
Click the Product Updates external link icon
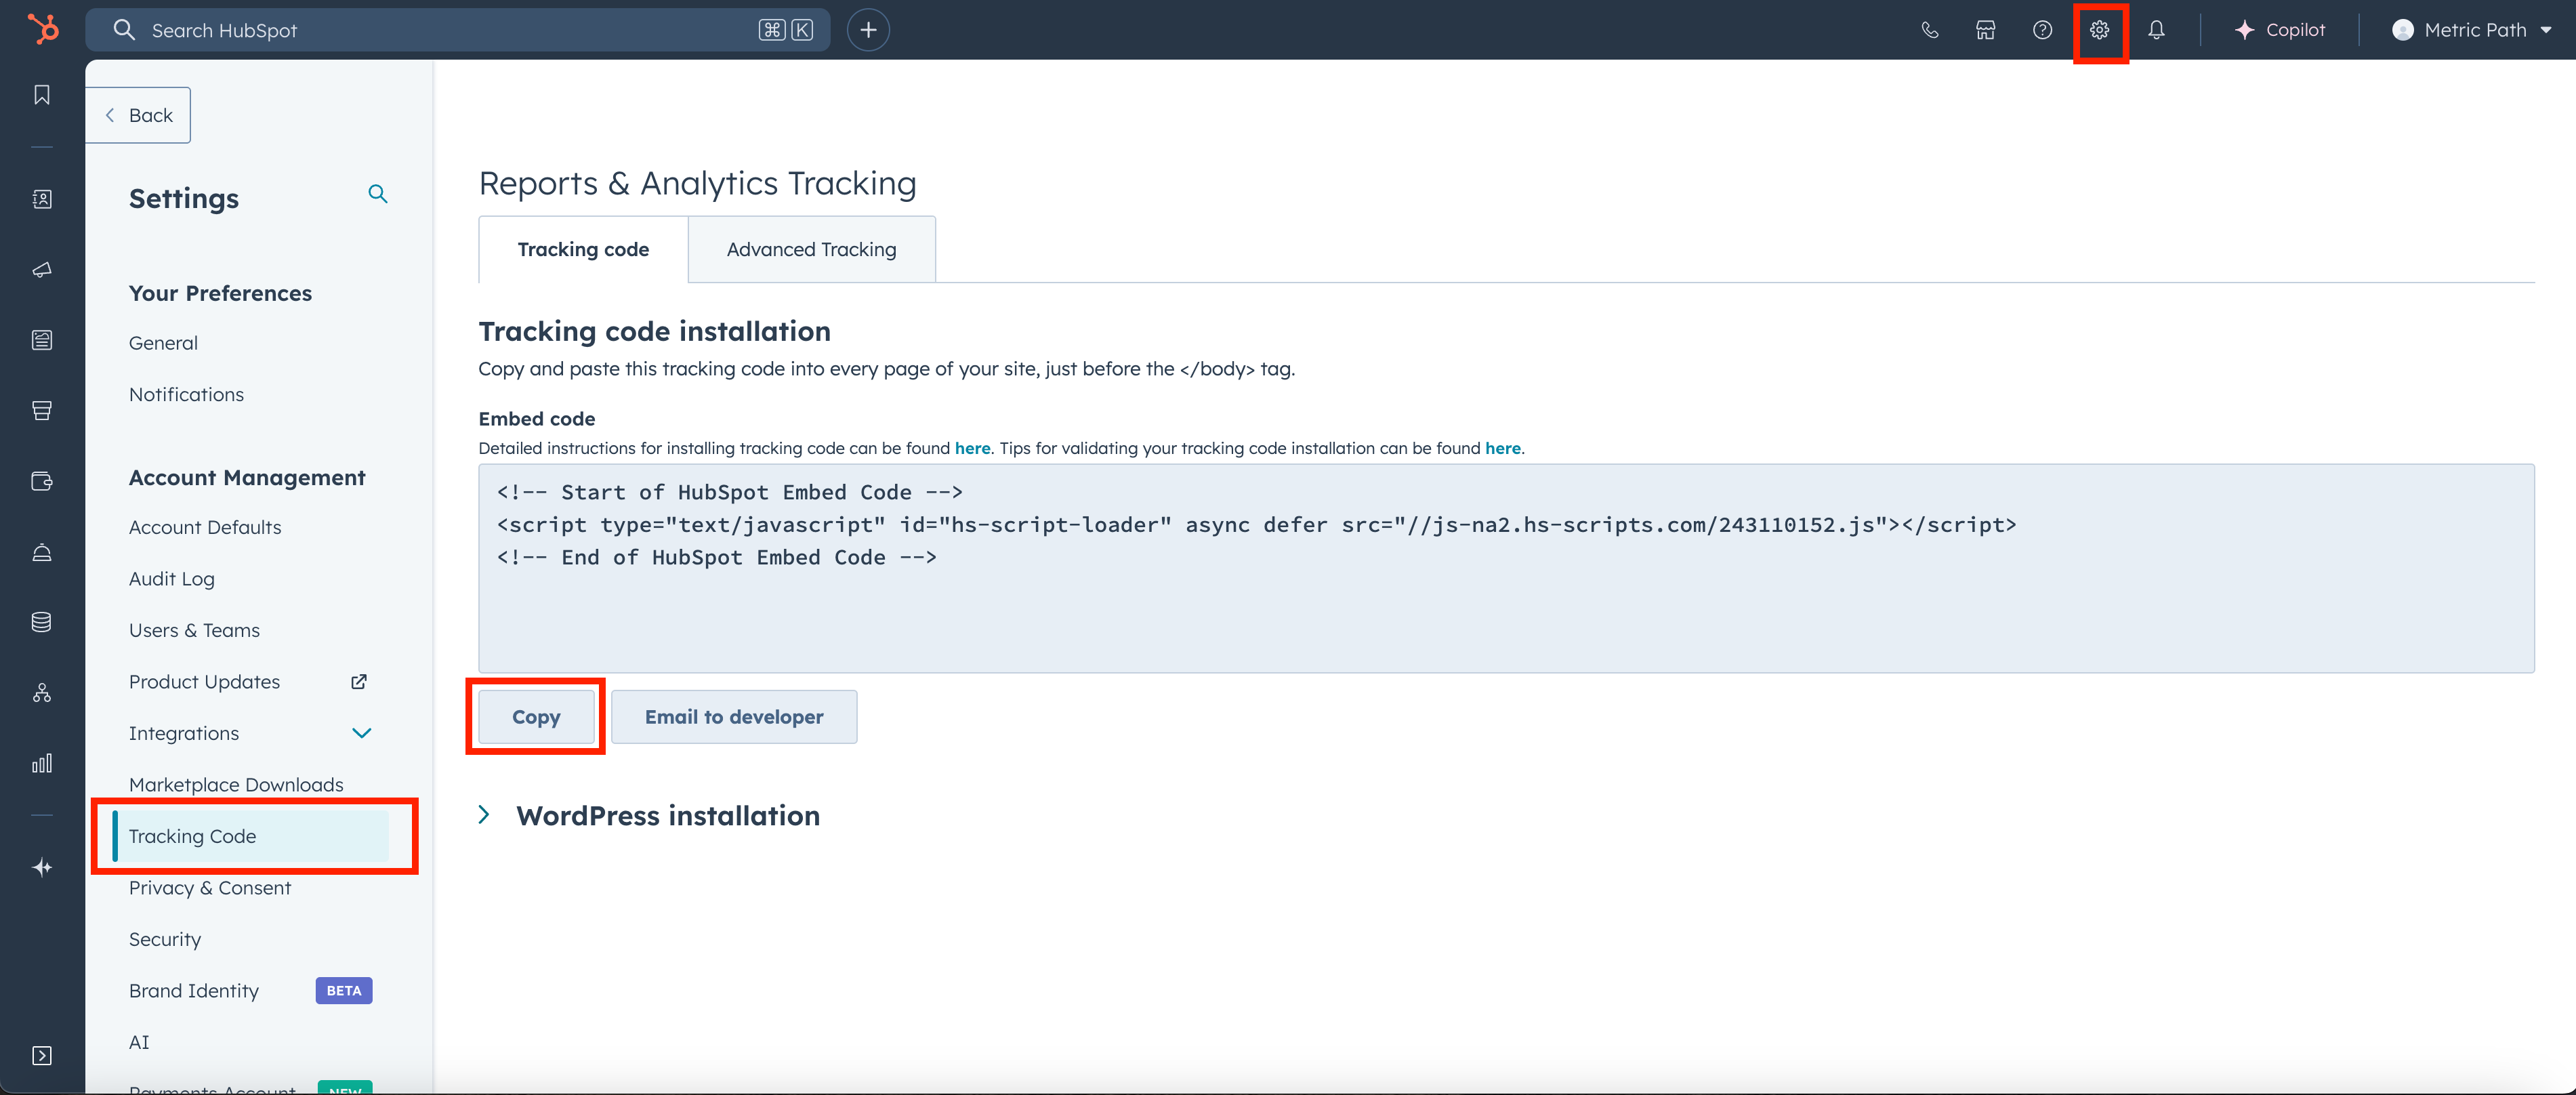tap(359, 682)
